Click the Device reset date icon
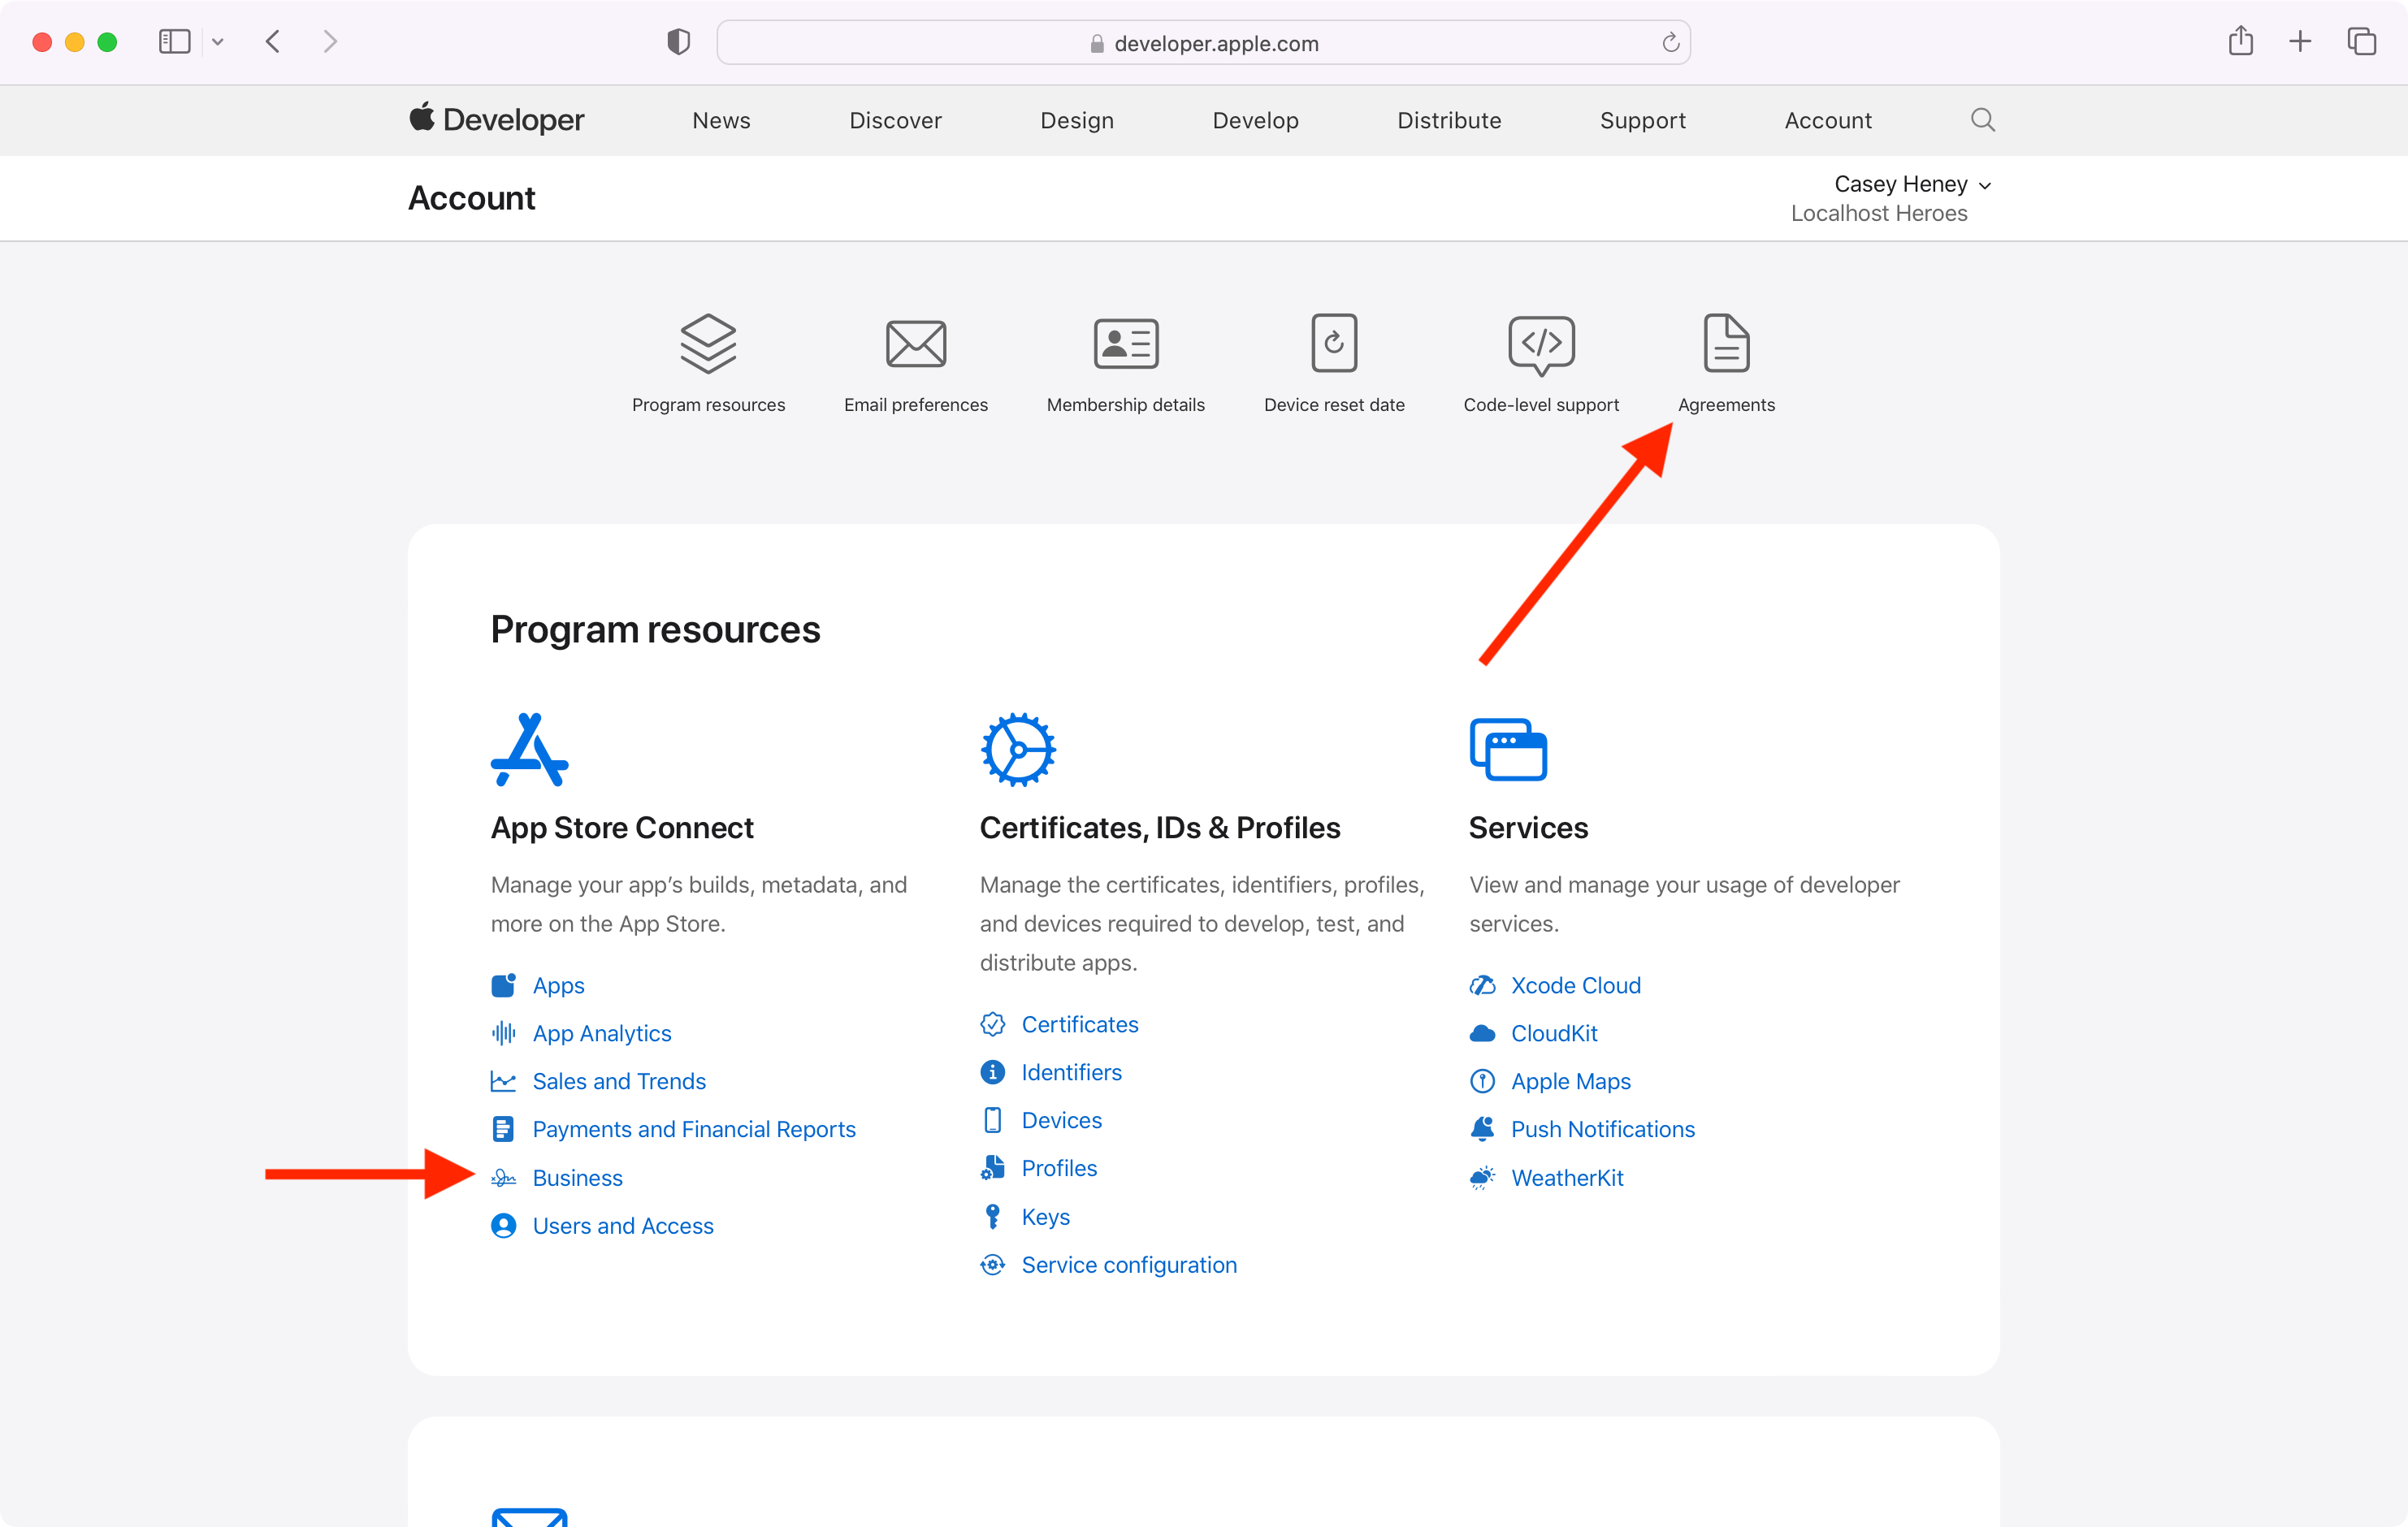The image size is (2408, 1527). point(1333,343)
